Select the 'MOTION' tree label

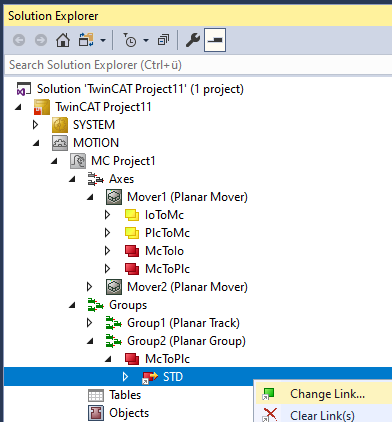[x=96, y=143]
